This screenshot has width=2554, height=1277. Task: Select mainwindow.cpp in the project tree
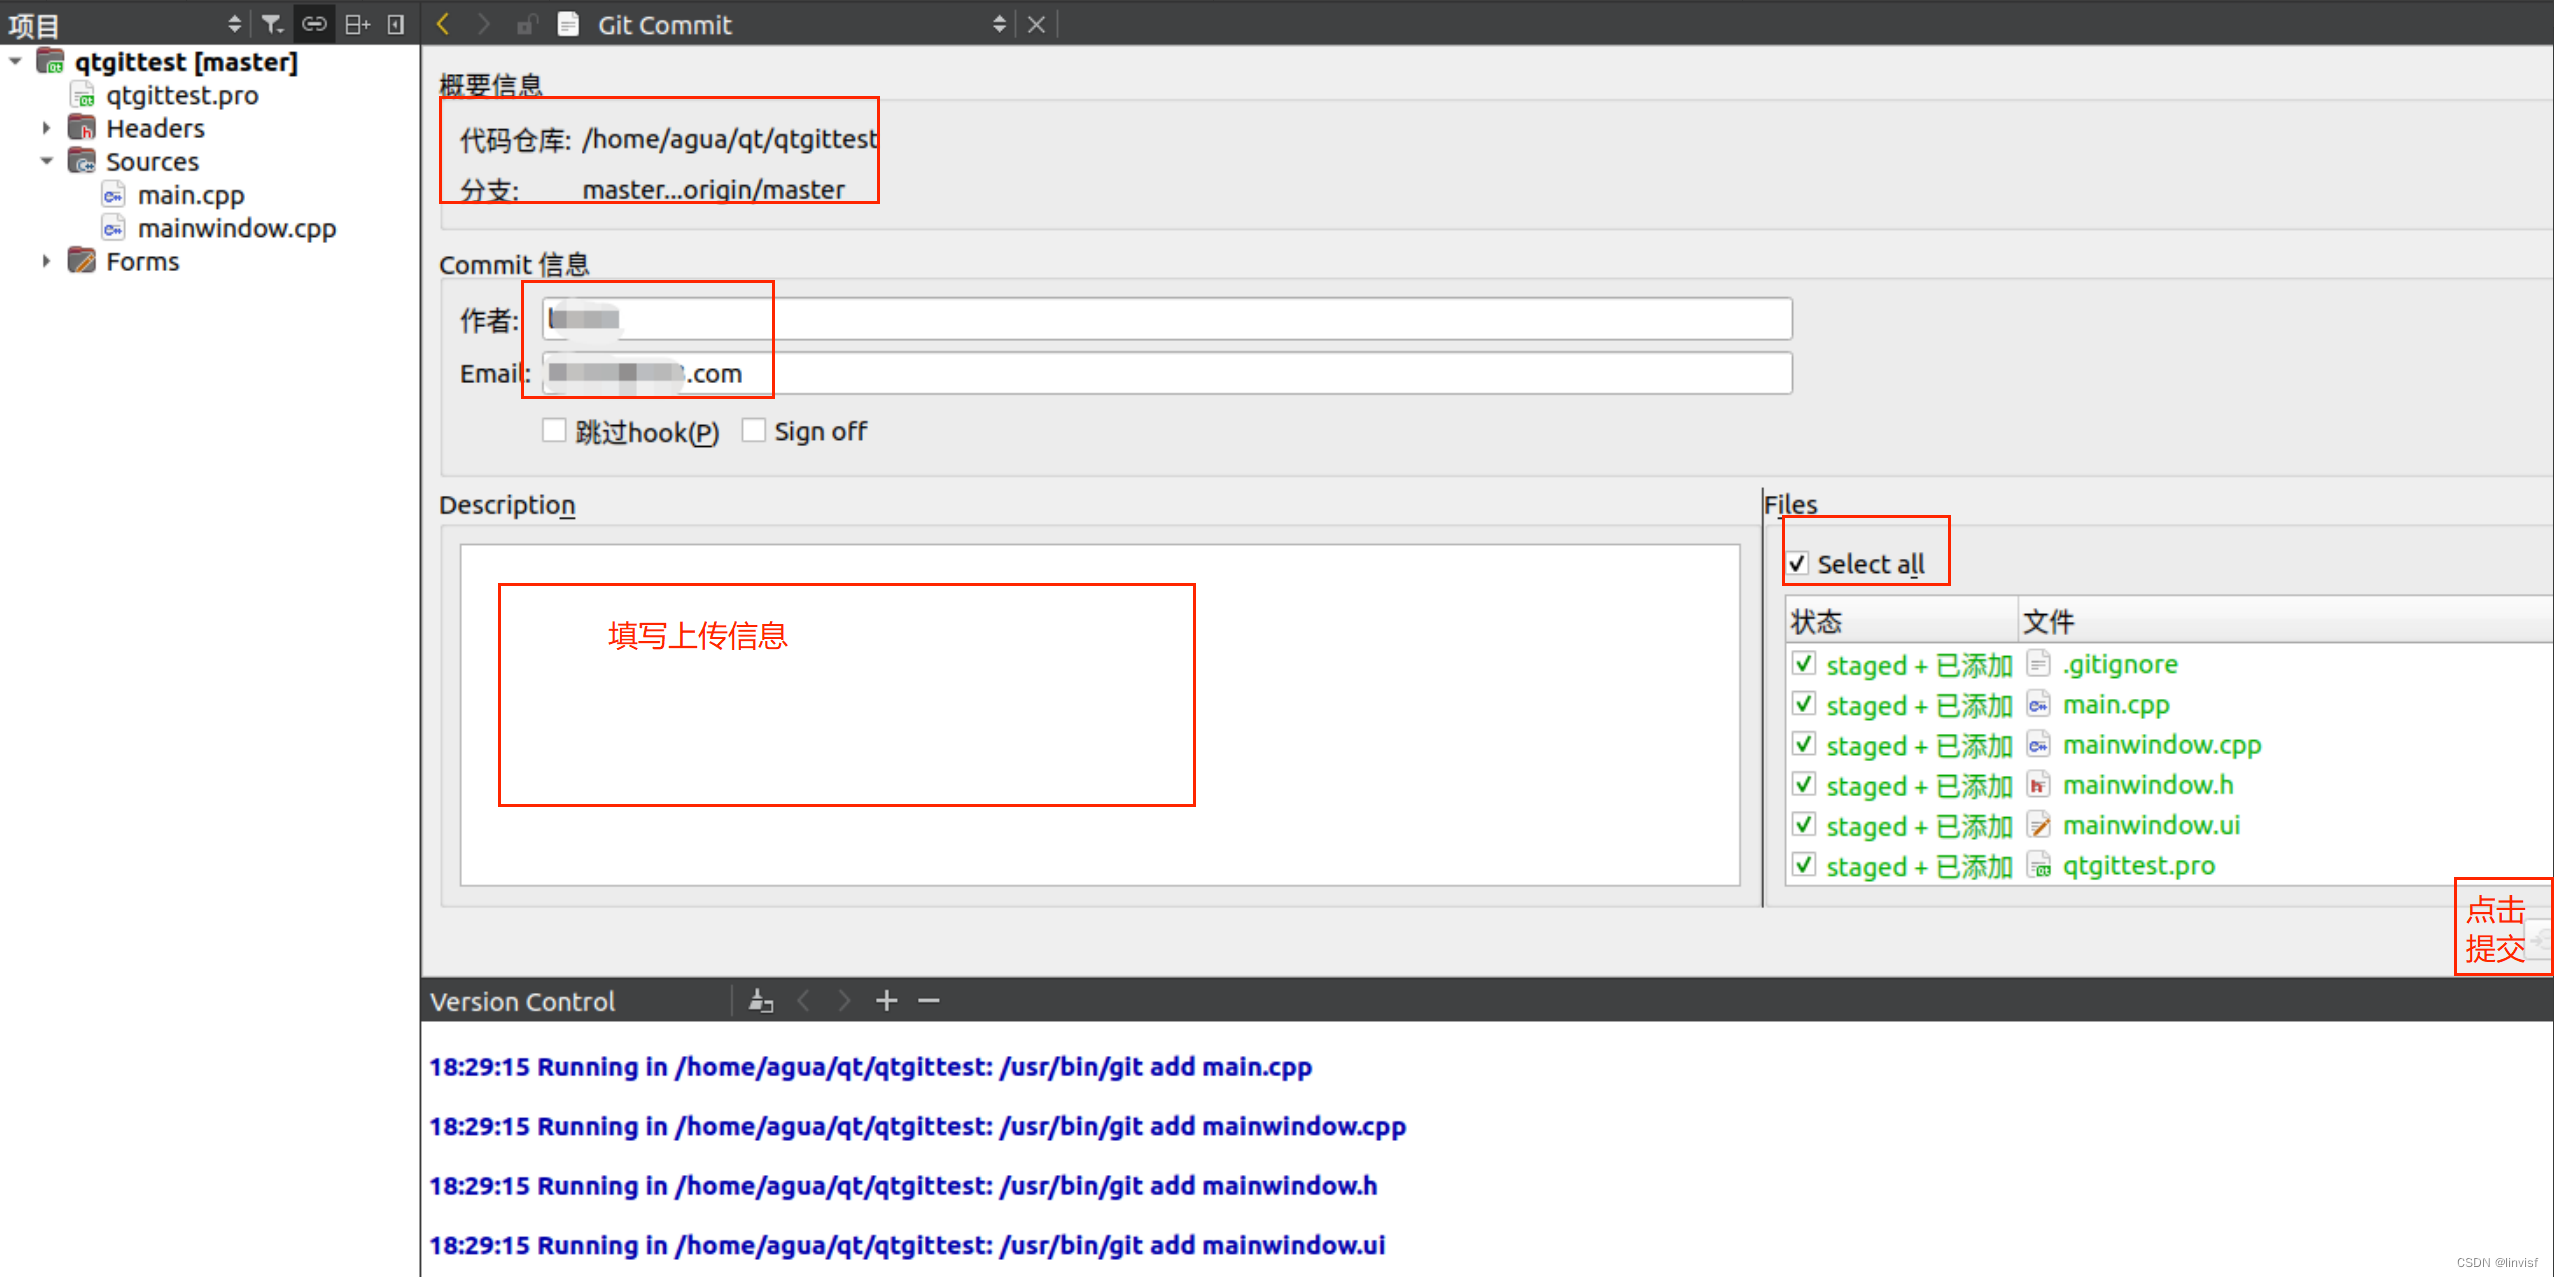[x=236, y=228]
